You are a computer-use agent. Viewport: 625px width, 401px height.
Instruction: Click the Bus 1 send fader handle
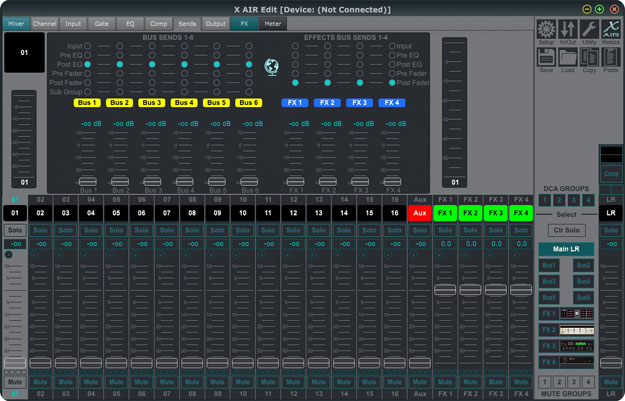[87, 182]
